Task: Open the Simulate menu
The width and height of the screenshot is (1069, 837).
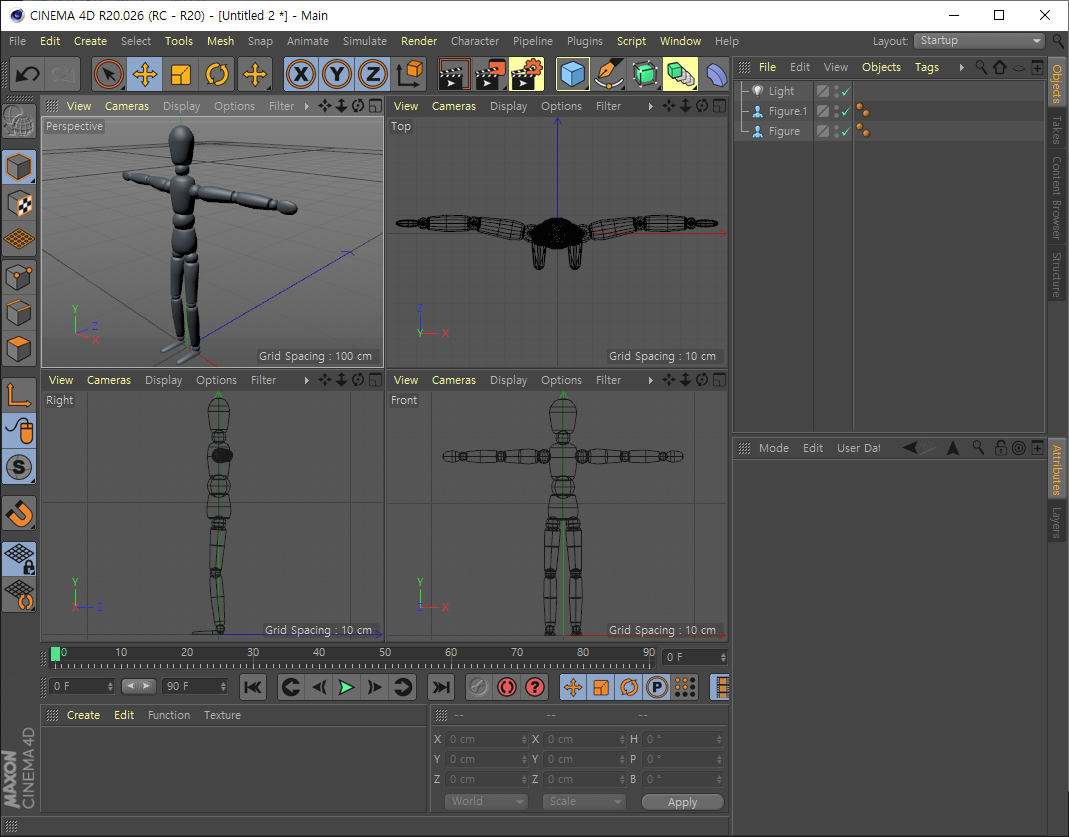Action: coord(365,41)
